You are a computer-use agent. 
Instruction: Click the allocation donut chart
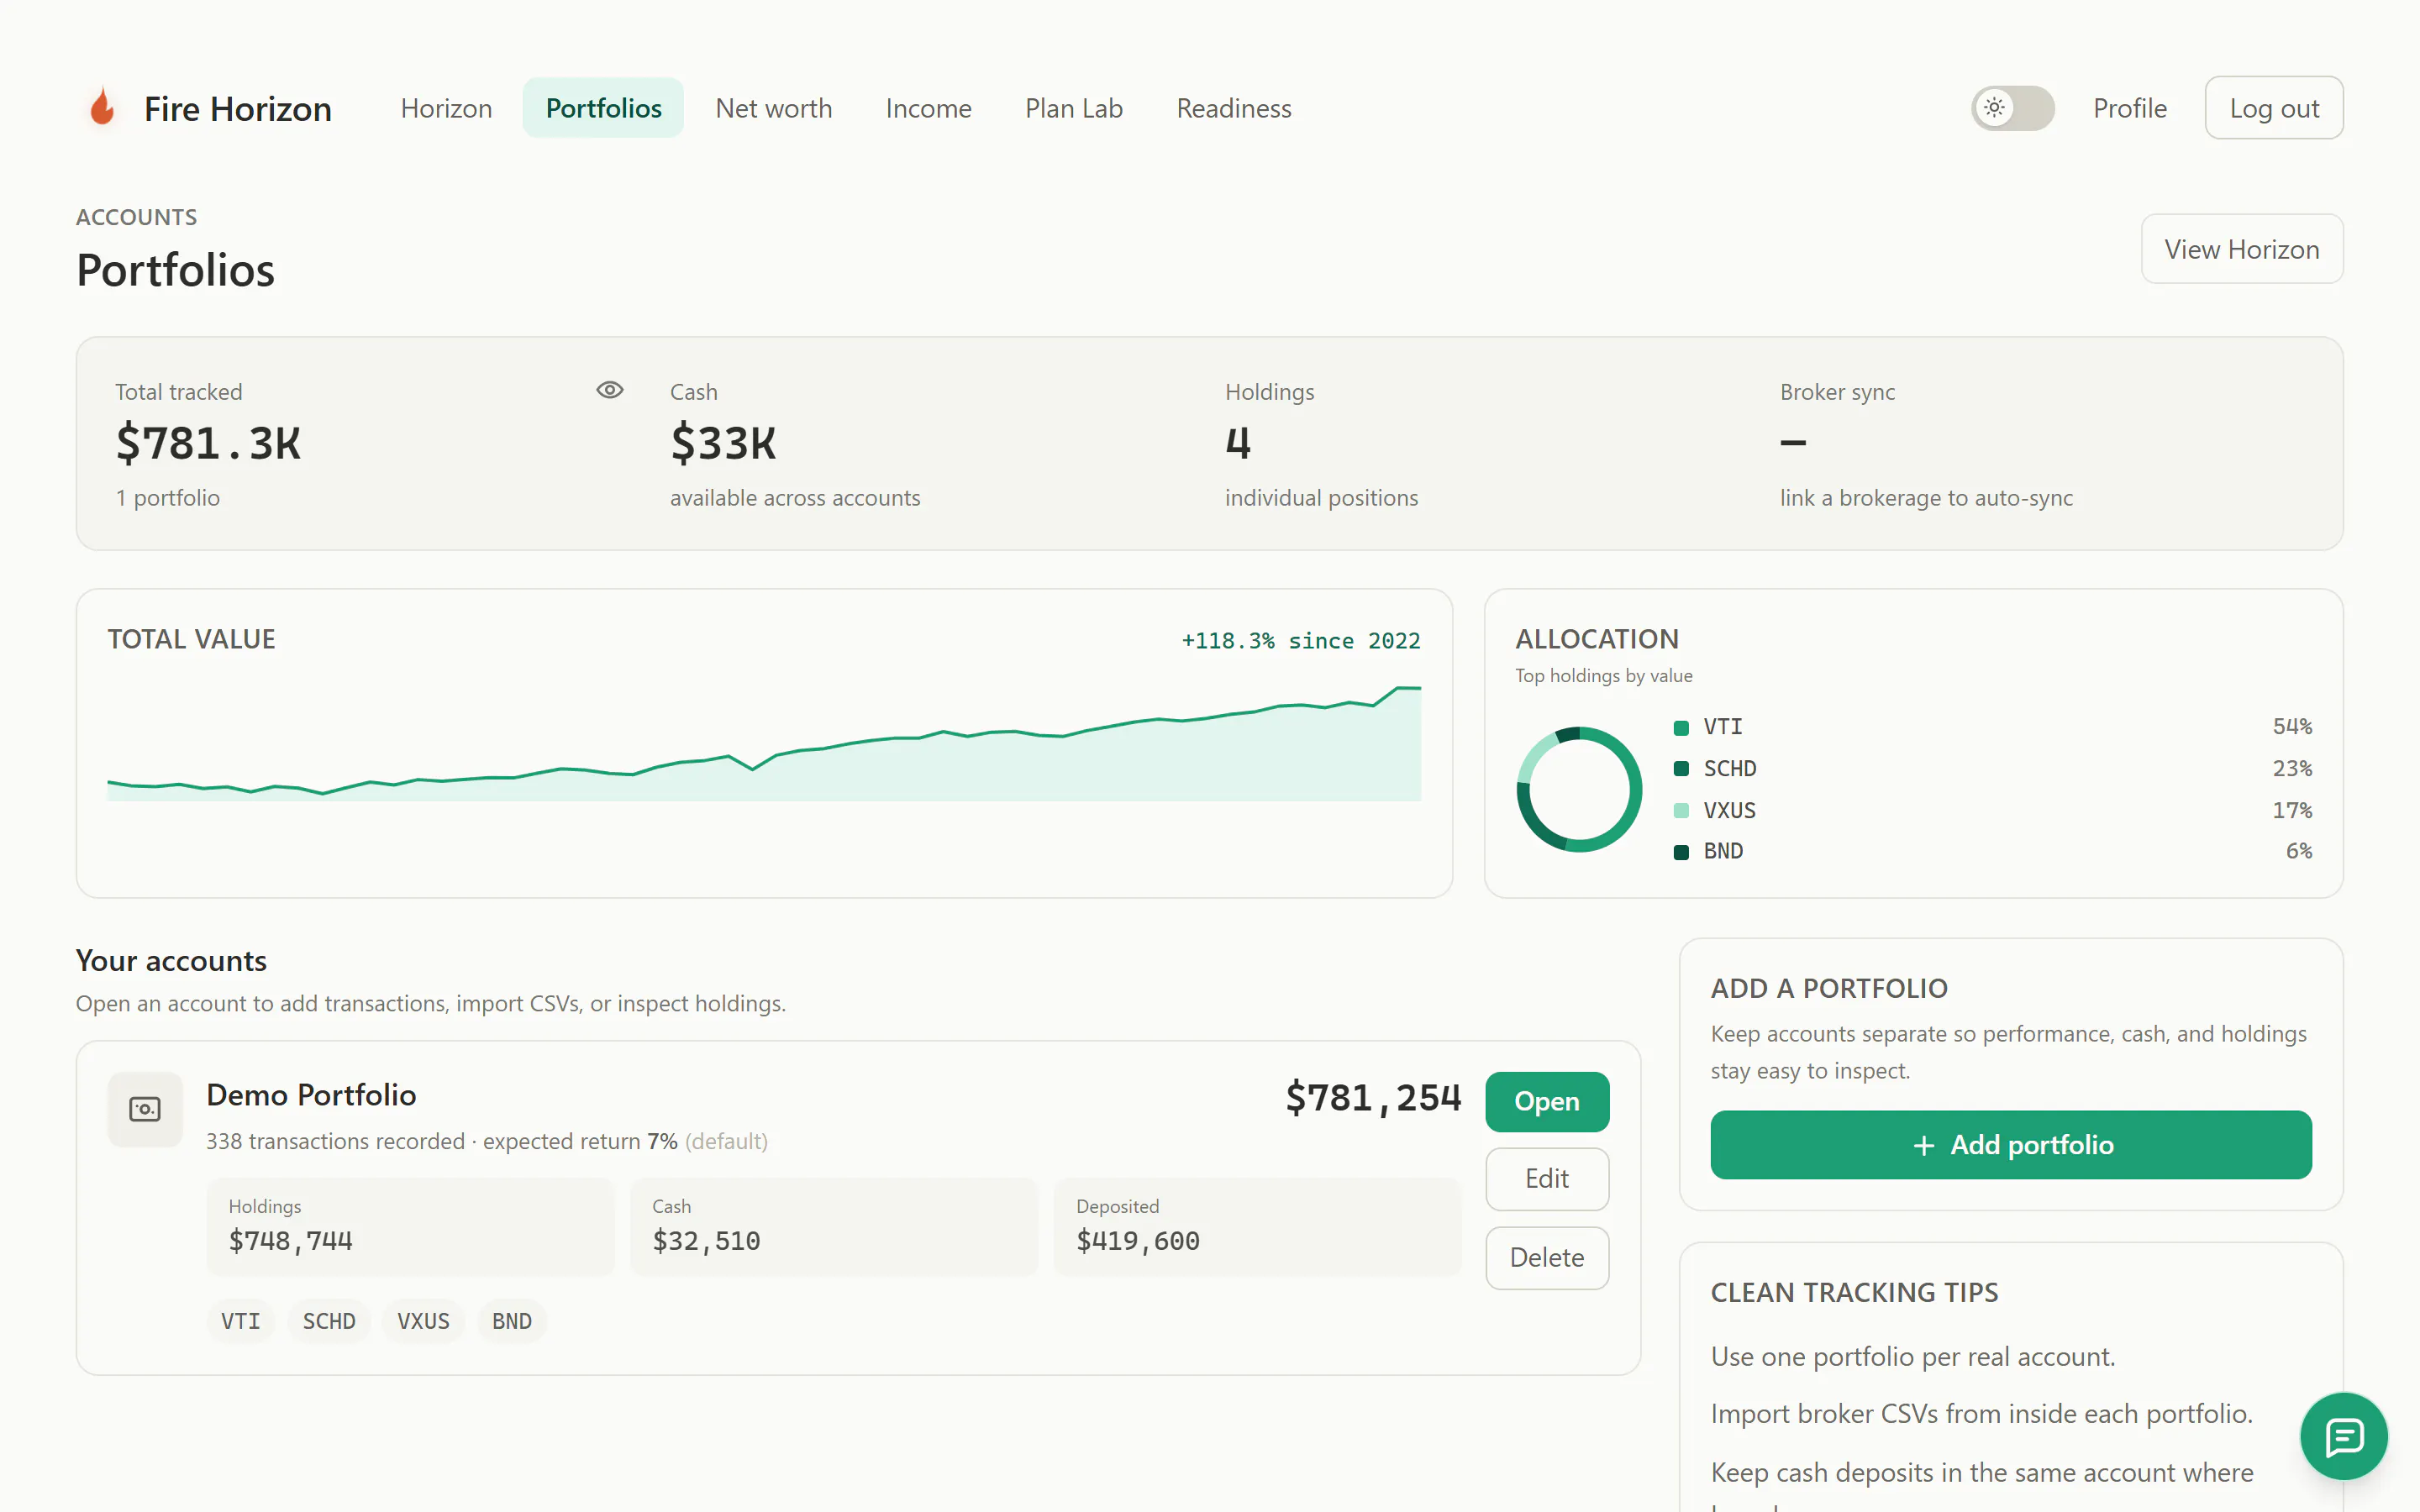(x=1579, y=789)
